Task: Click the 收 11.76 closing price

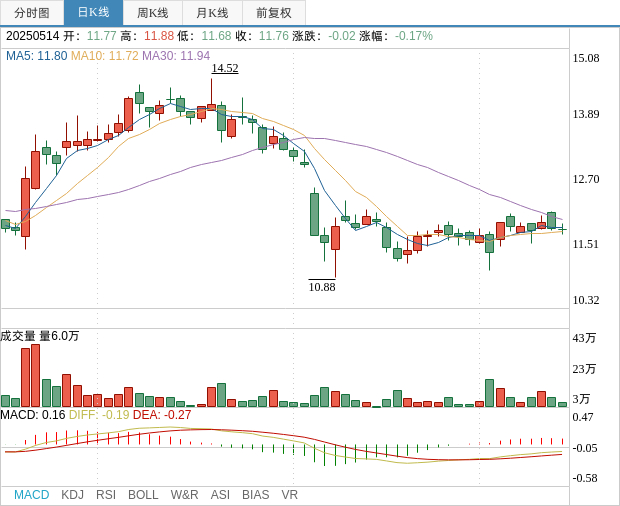Action: [x=262, y=36]
